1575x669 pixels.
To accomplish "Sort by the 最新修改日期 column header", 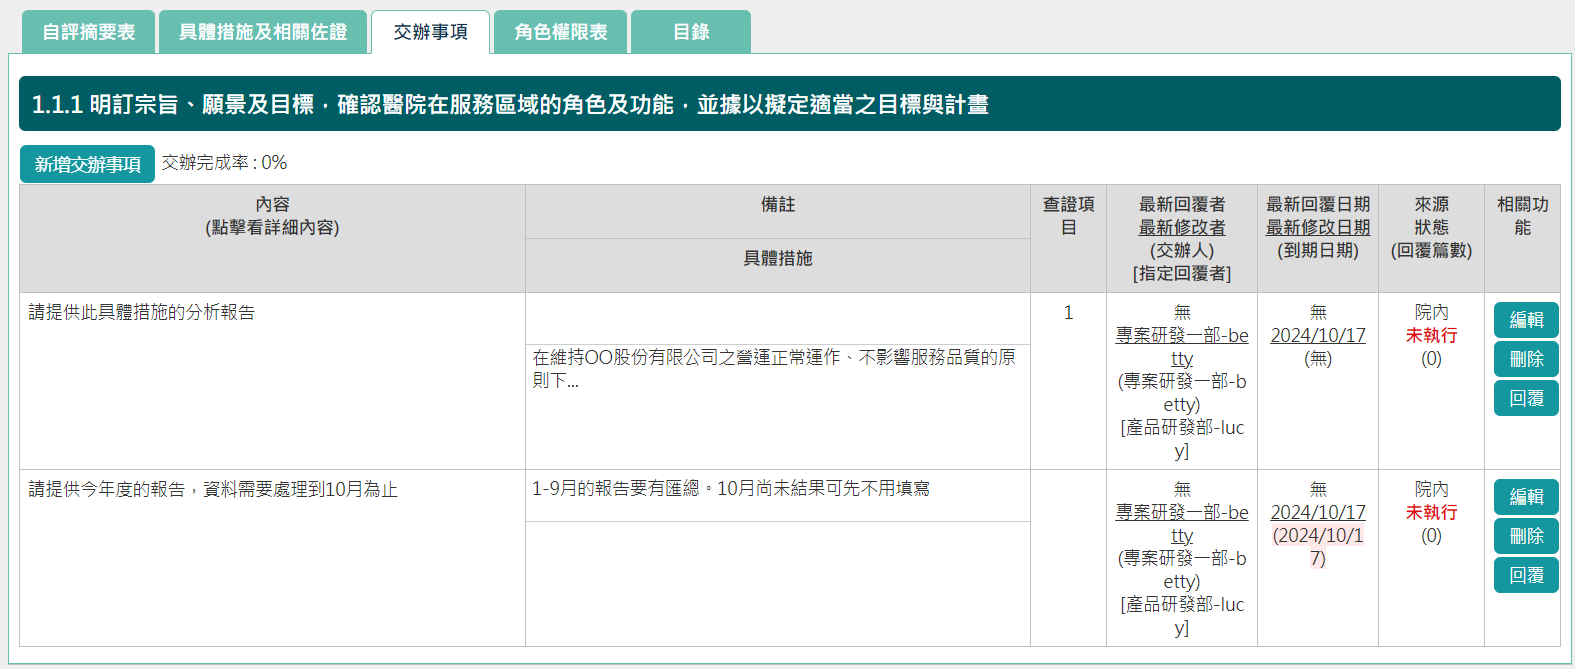I will point(1317,228).
